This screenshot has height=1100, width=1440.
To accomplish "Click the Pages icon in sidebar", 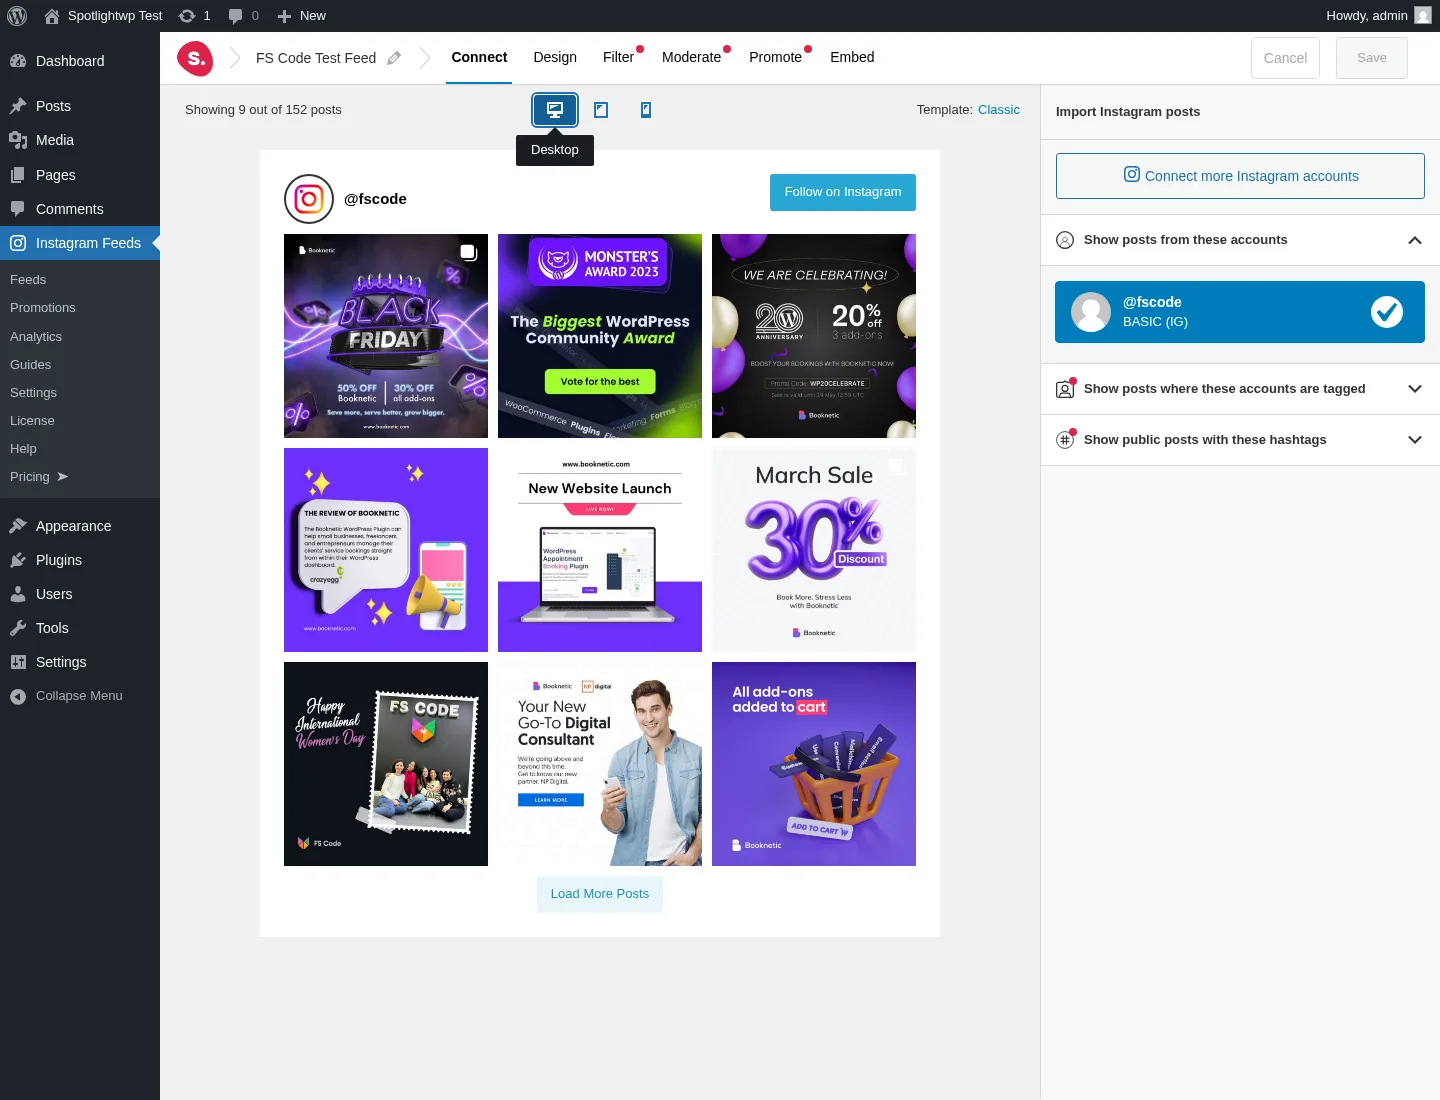I will click(x=18, y=175).
